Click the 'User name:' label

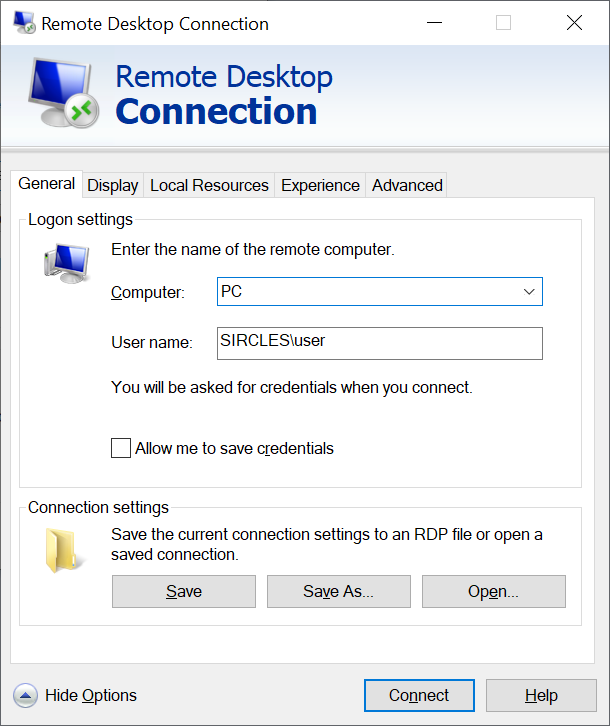coord(152,343)
